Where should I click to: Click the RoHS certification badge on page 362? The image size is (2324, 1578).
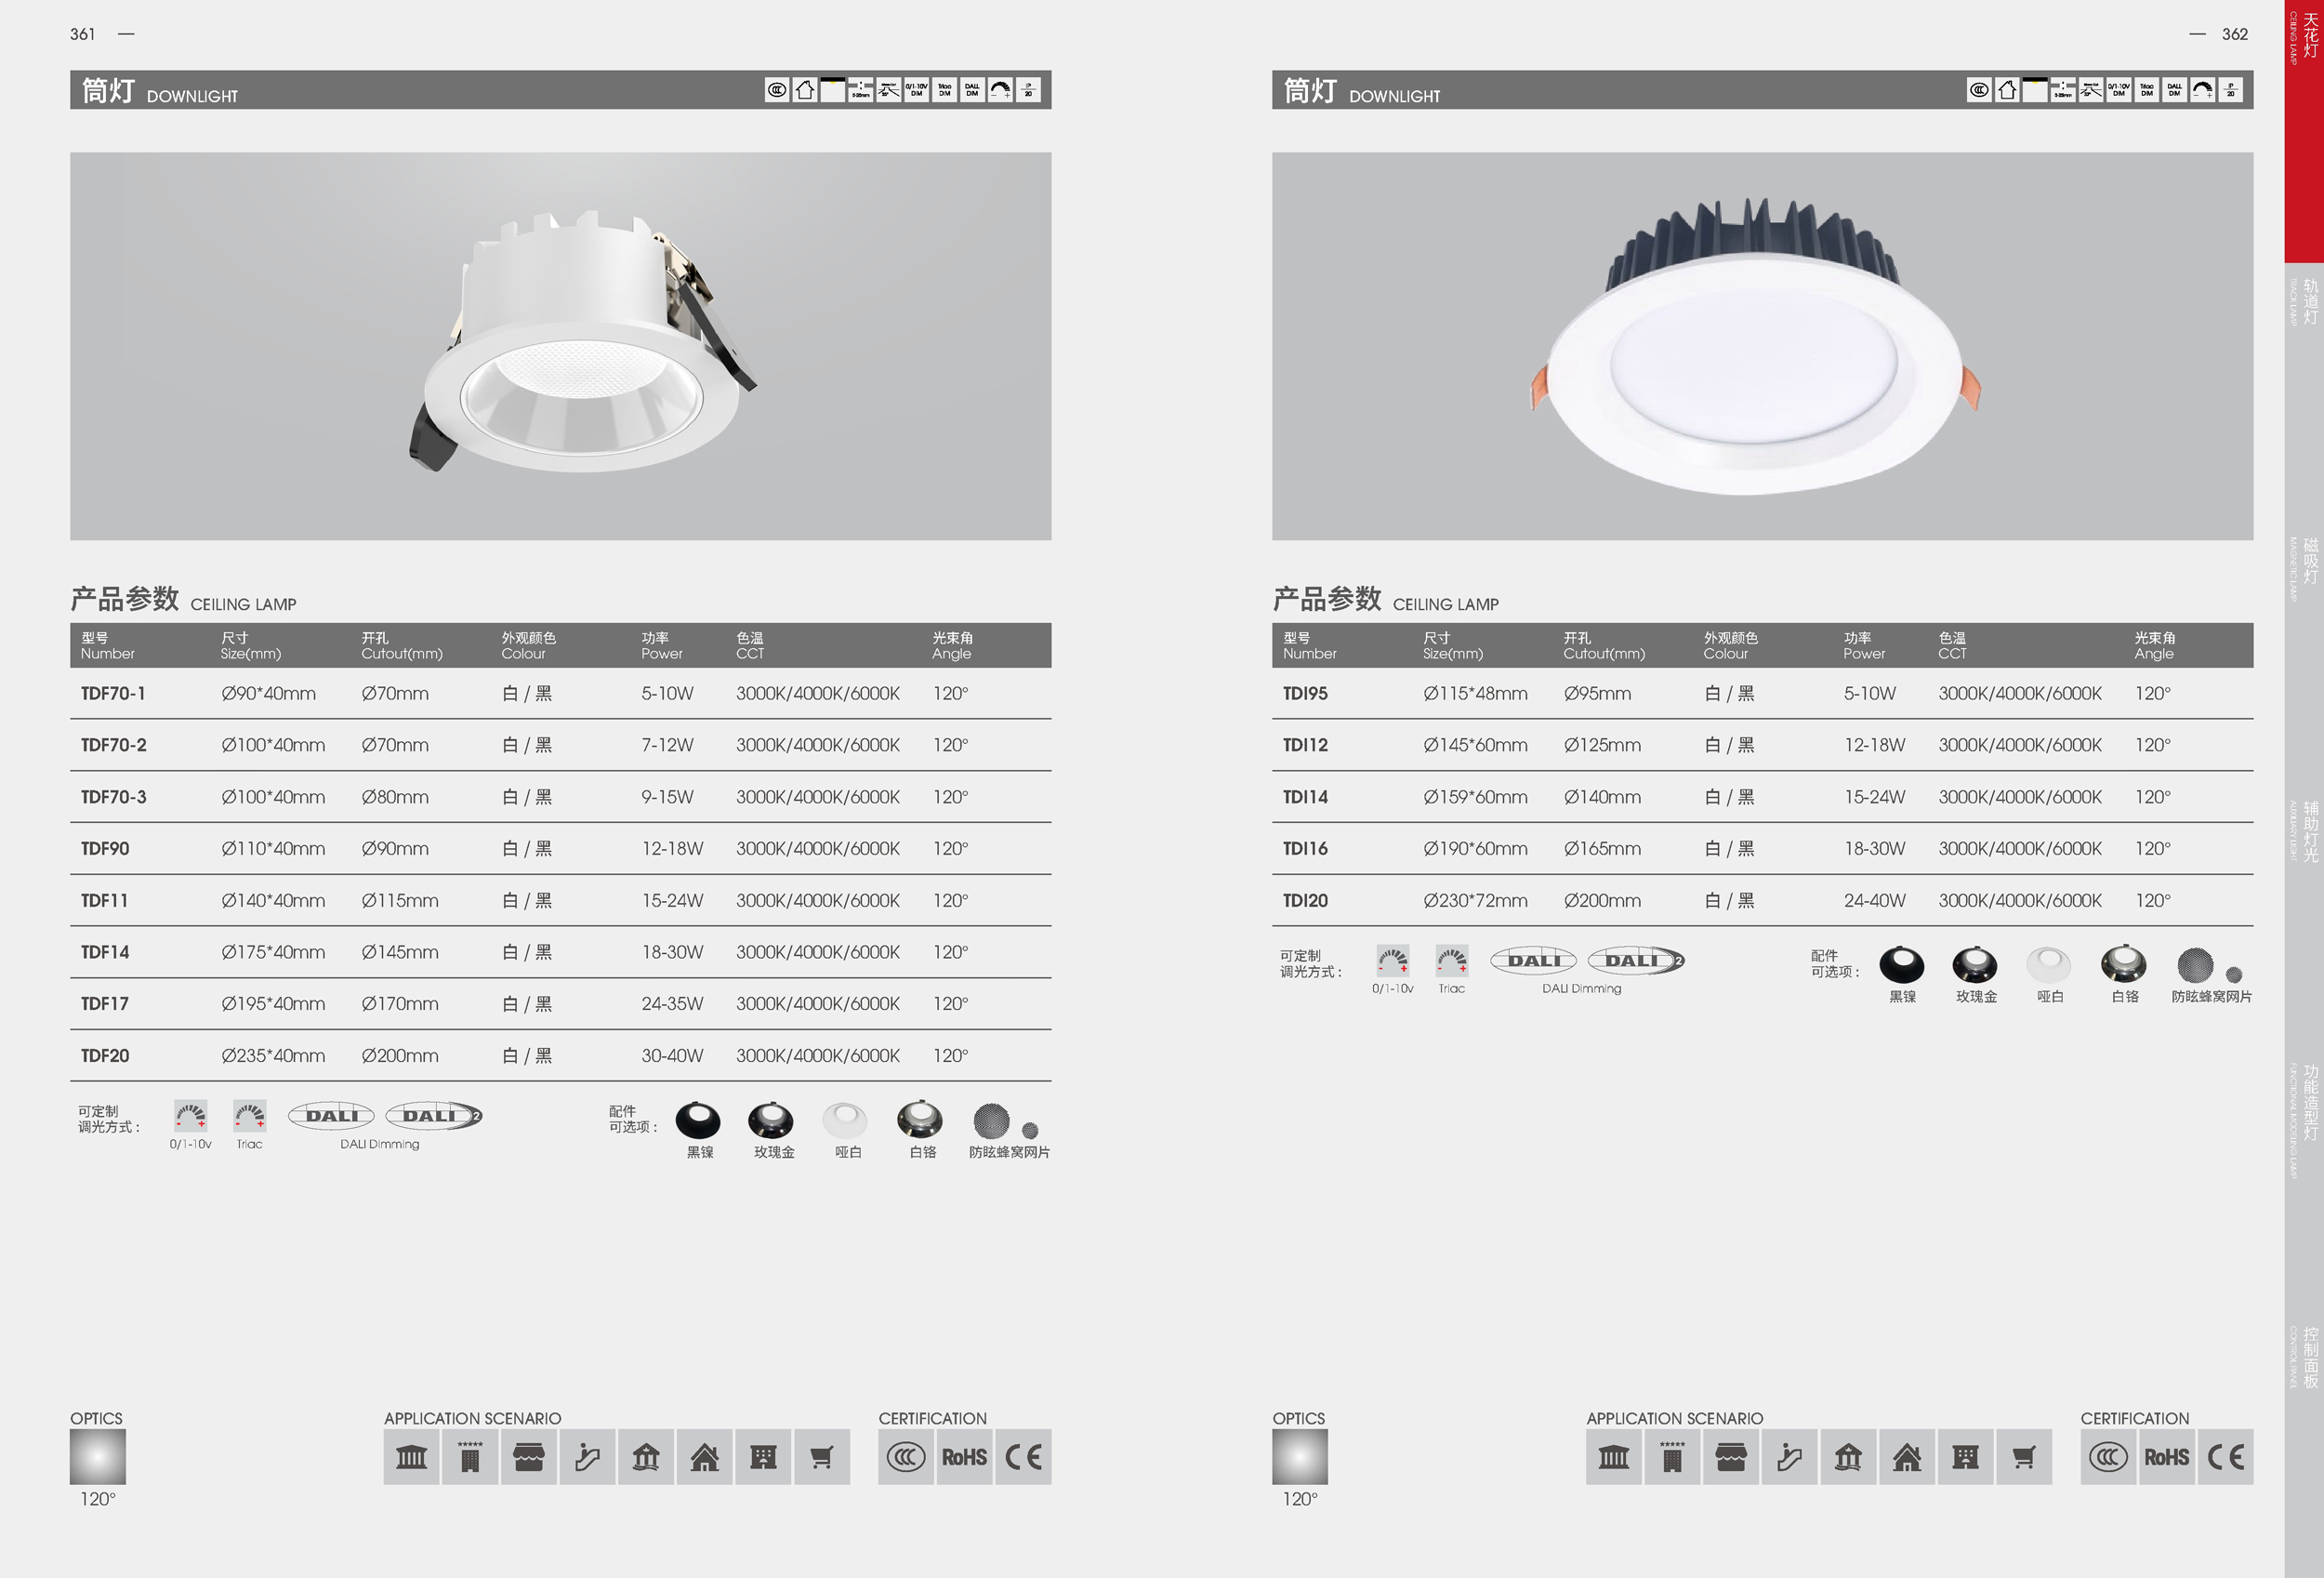pos(2166,1457)
